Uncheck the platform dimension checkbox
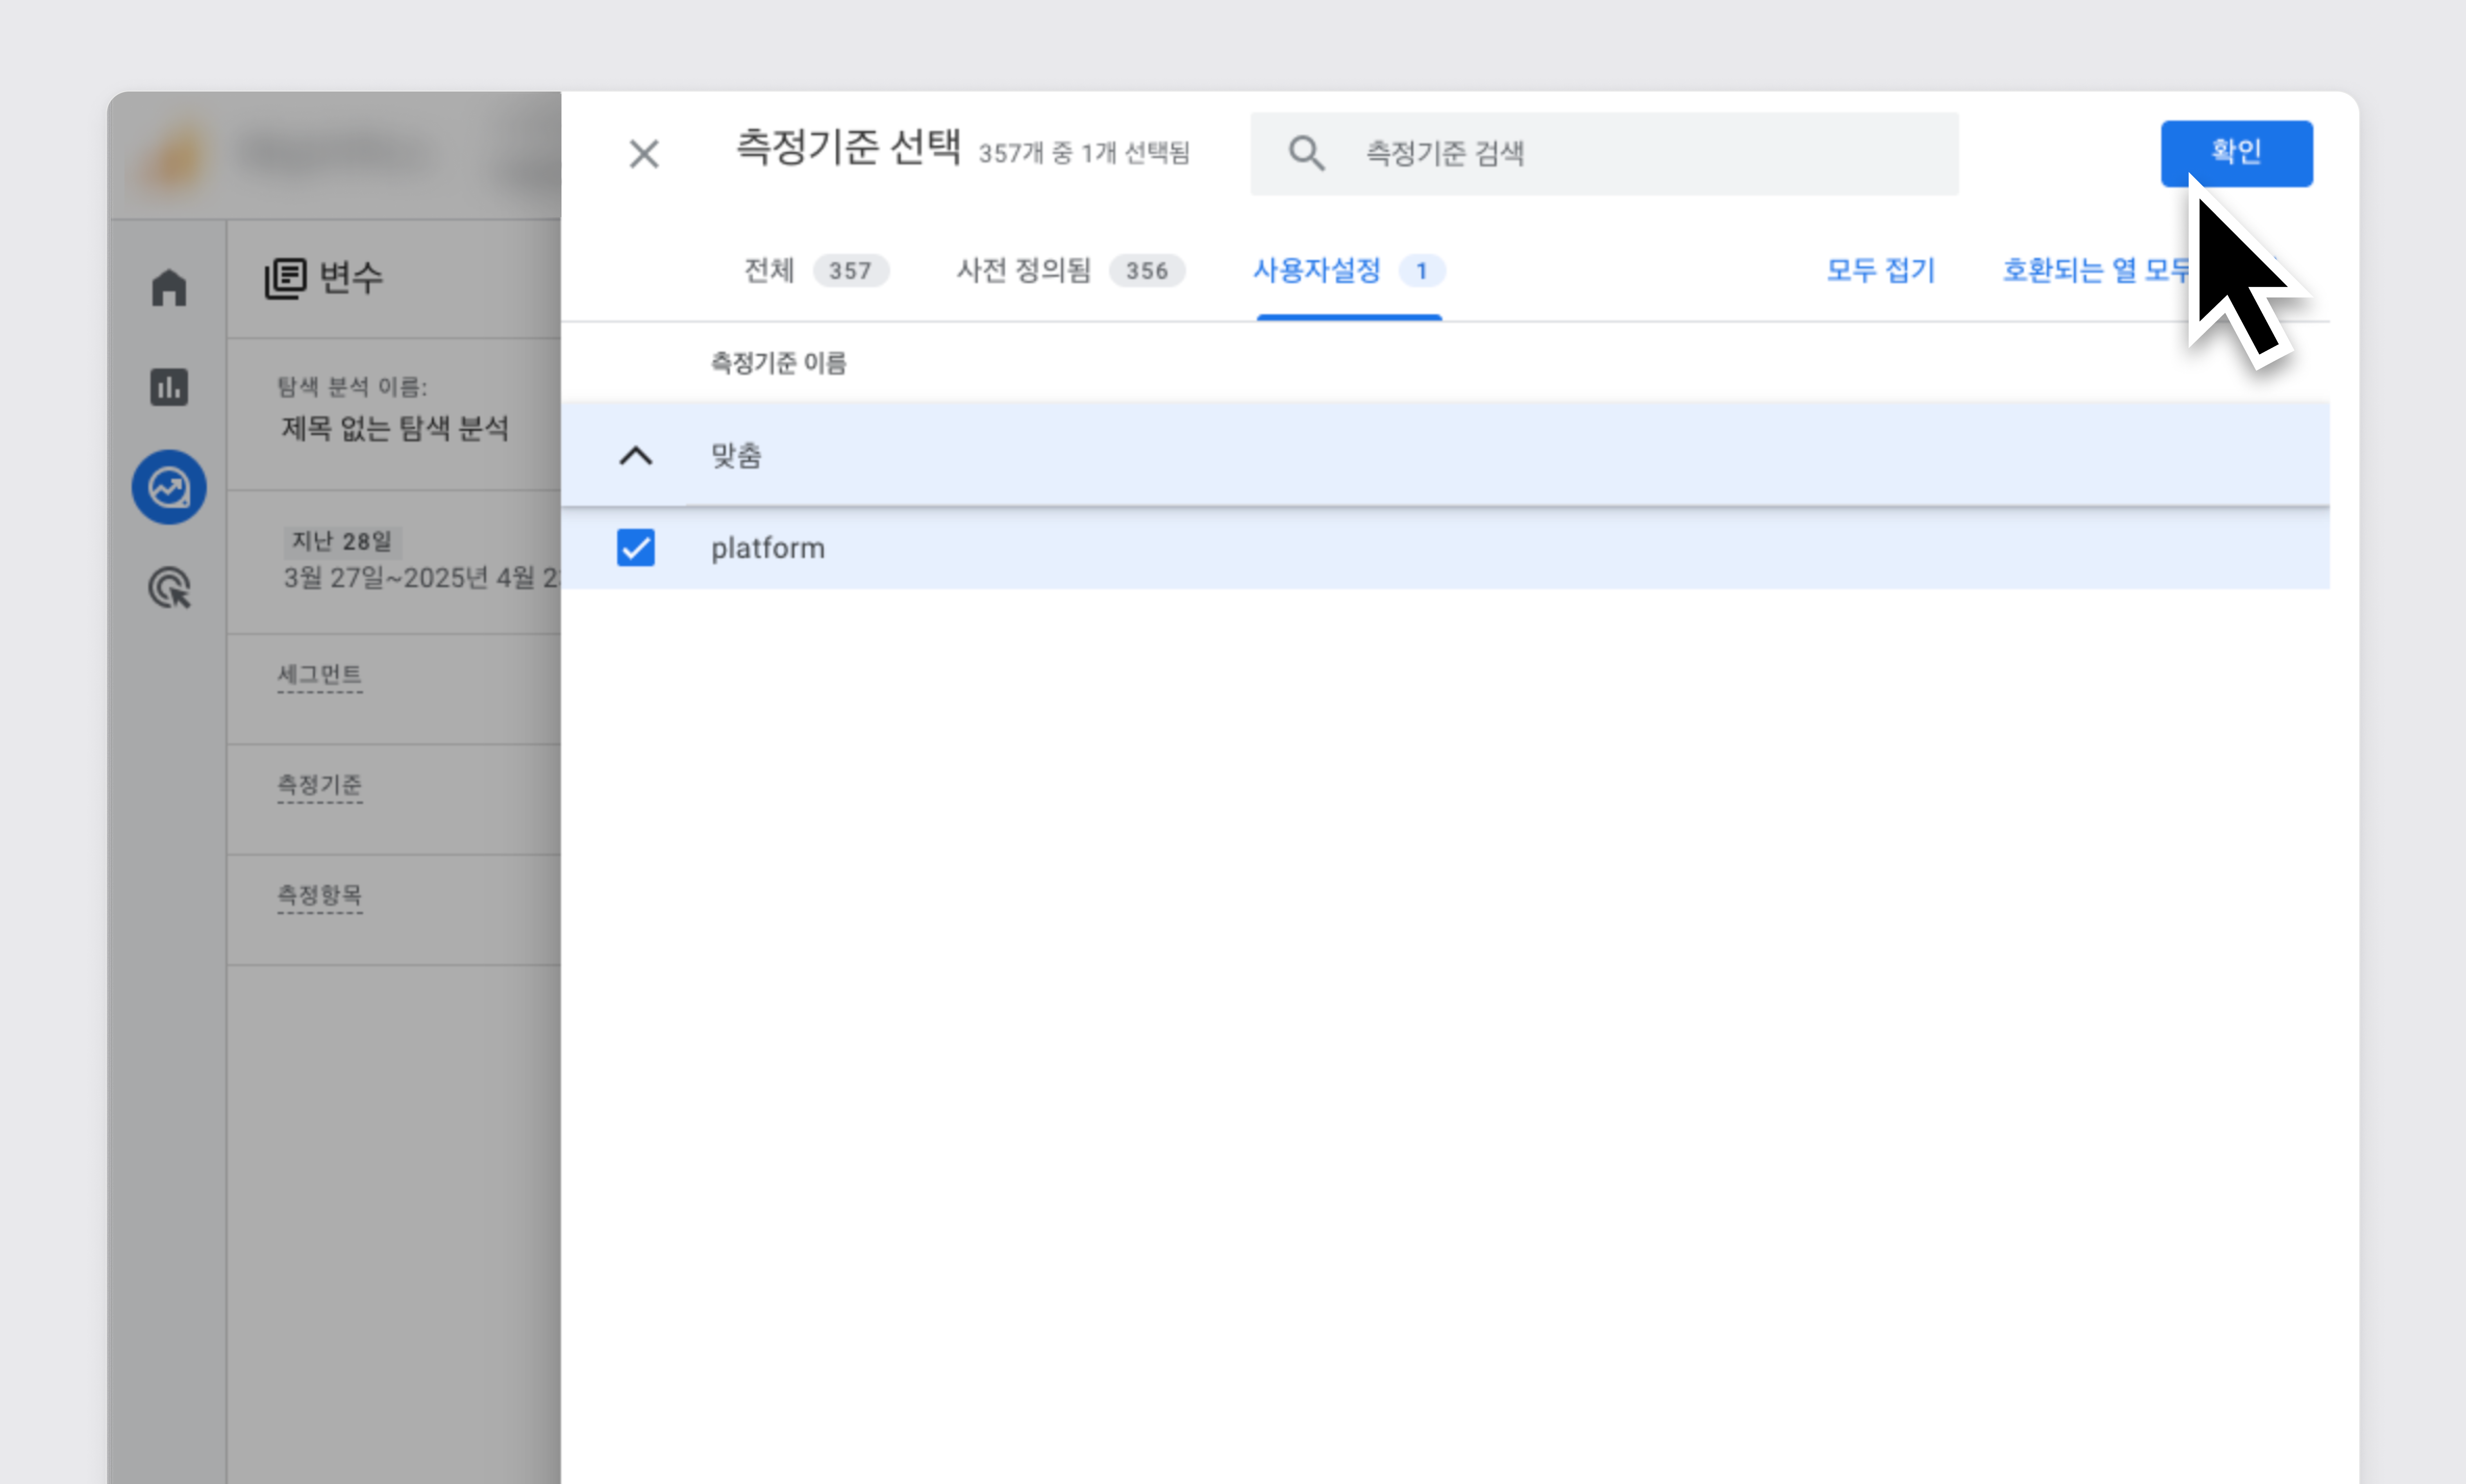 636,548
